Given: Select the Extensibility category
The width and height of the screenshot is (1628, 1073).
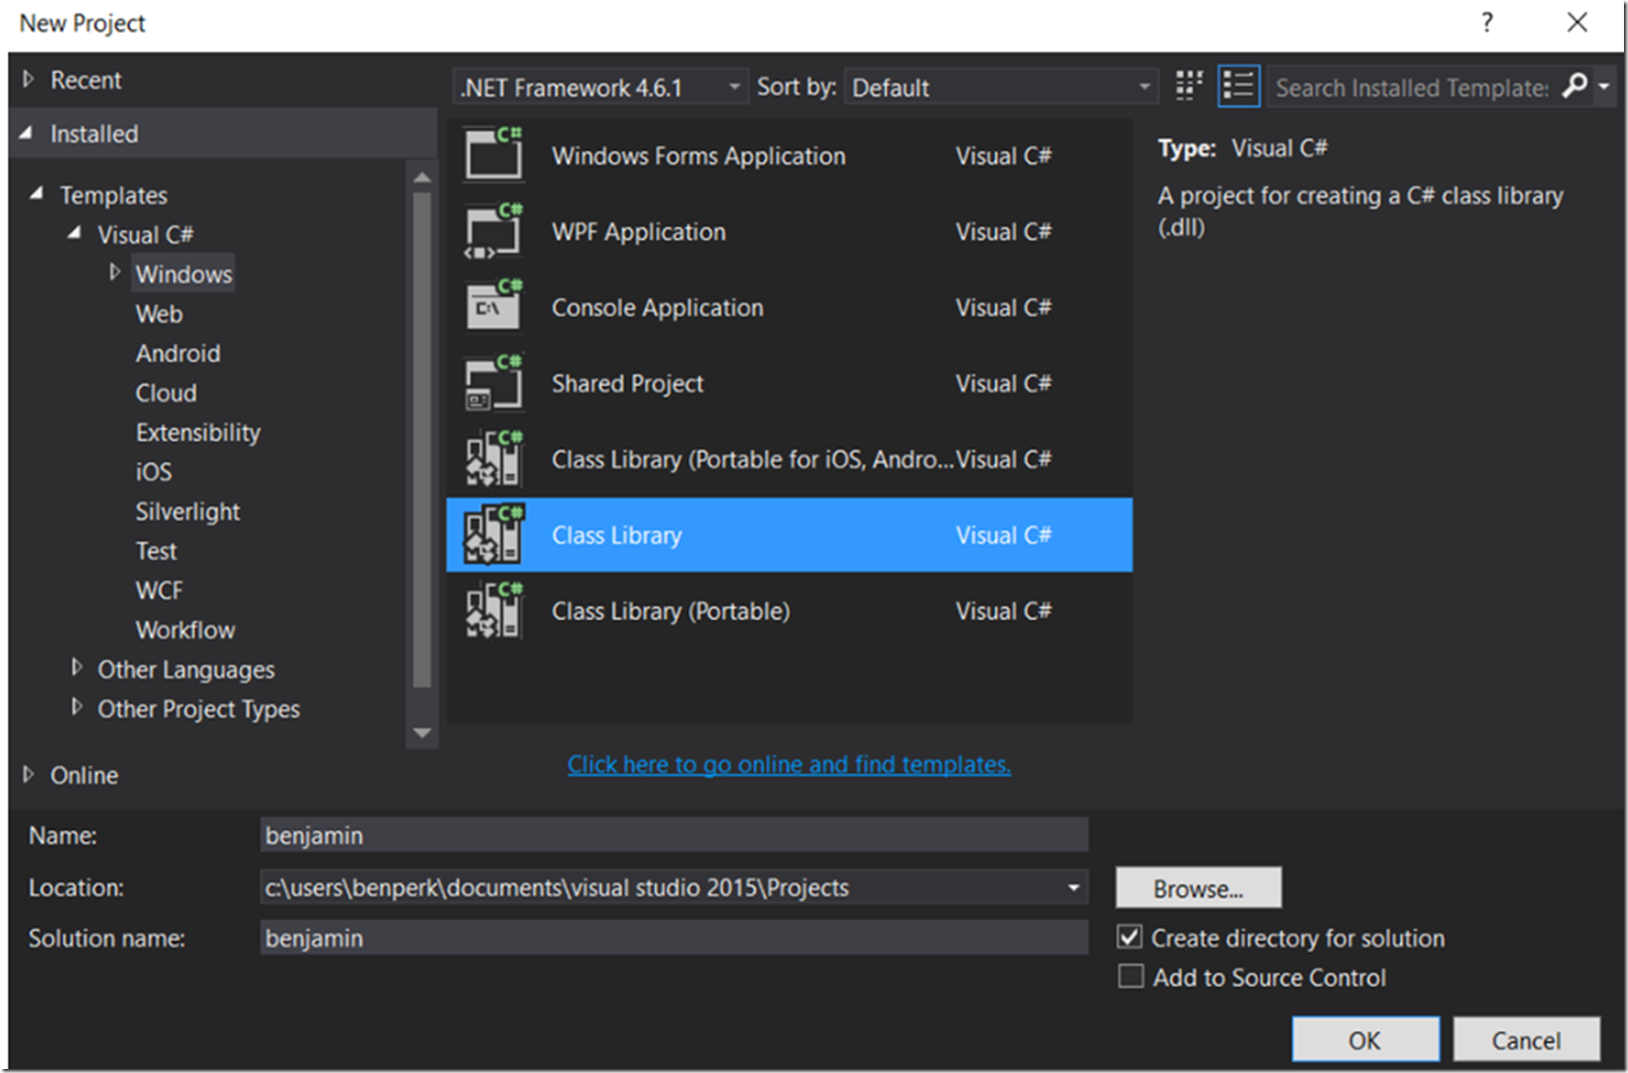Looking at the screenshot, I should pos(198,432).
